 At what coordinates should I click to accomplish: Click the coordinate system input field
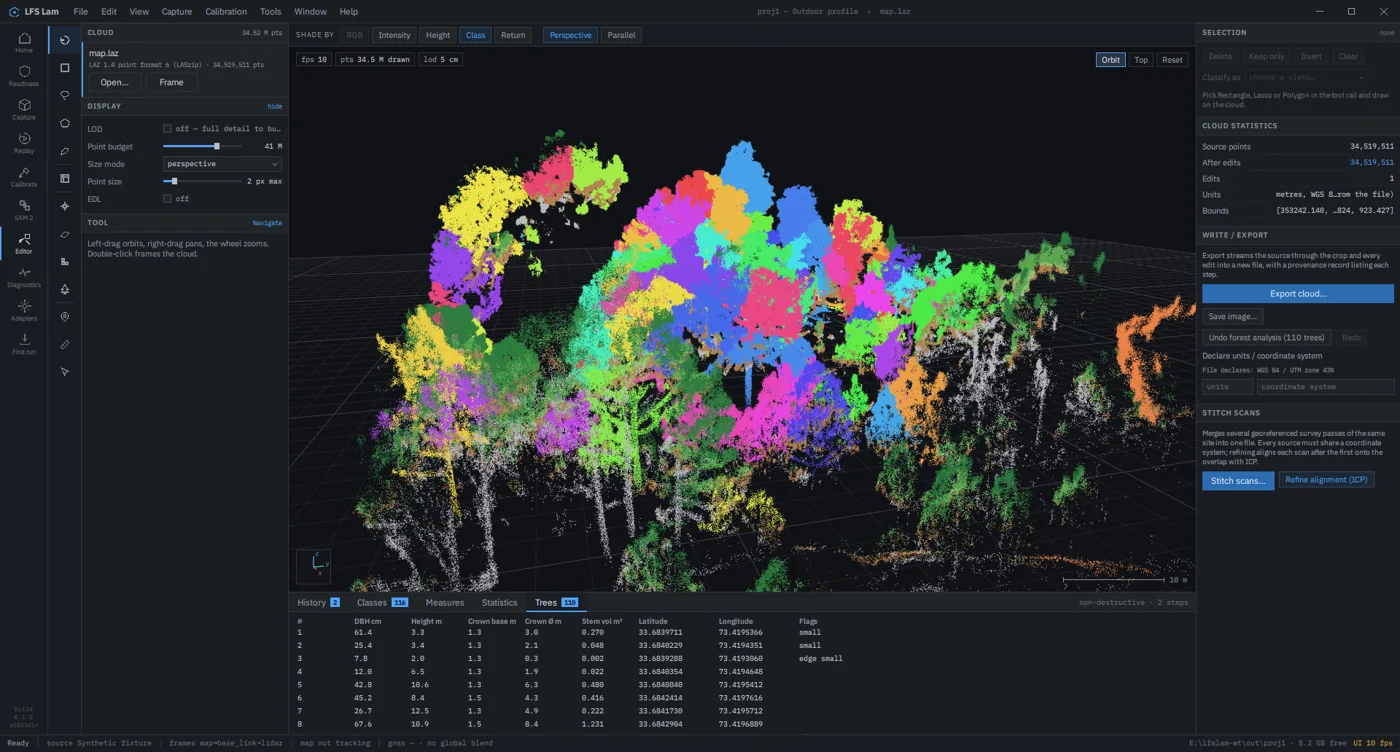tap(1325, 387)
